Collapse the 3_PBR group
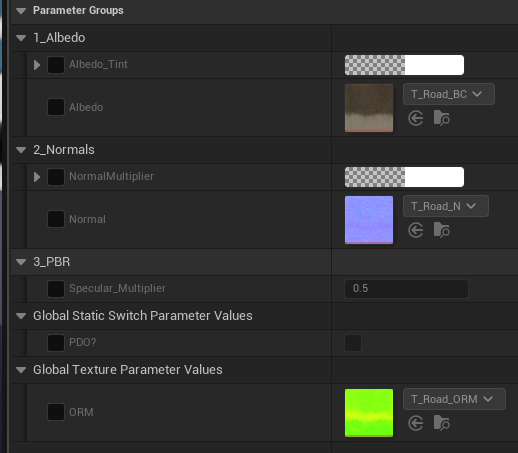This screenshot has width=518, height=453. (x=21, y=262)
